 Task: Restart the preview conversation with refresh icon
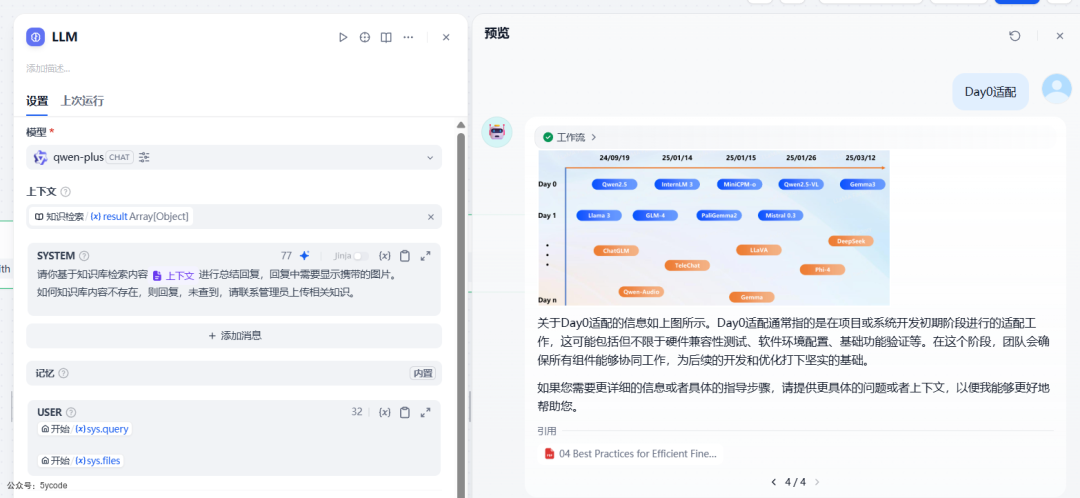[1015, 36]
